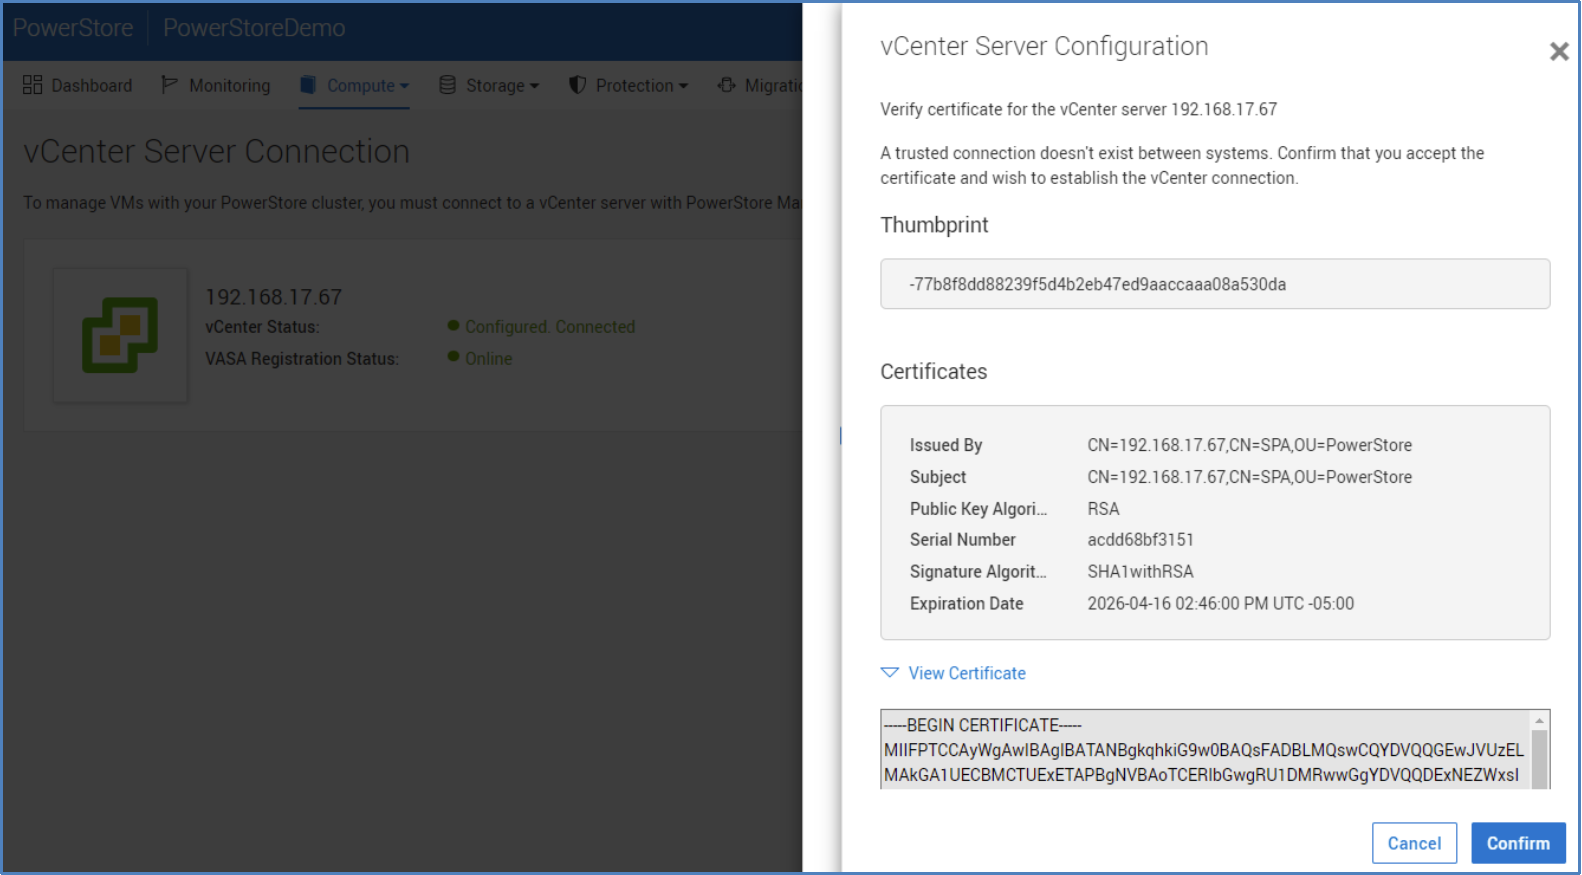Click the Monitoring flag icon

170,85
